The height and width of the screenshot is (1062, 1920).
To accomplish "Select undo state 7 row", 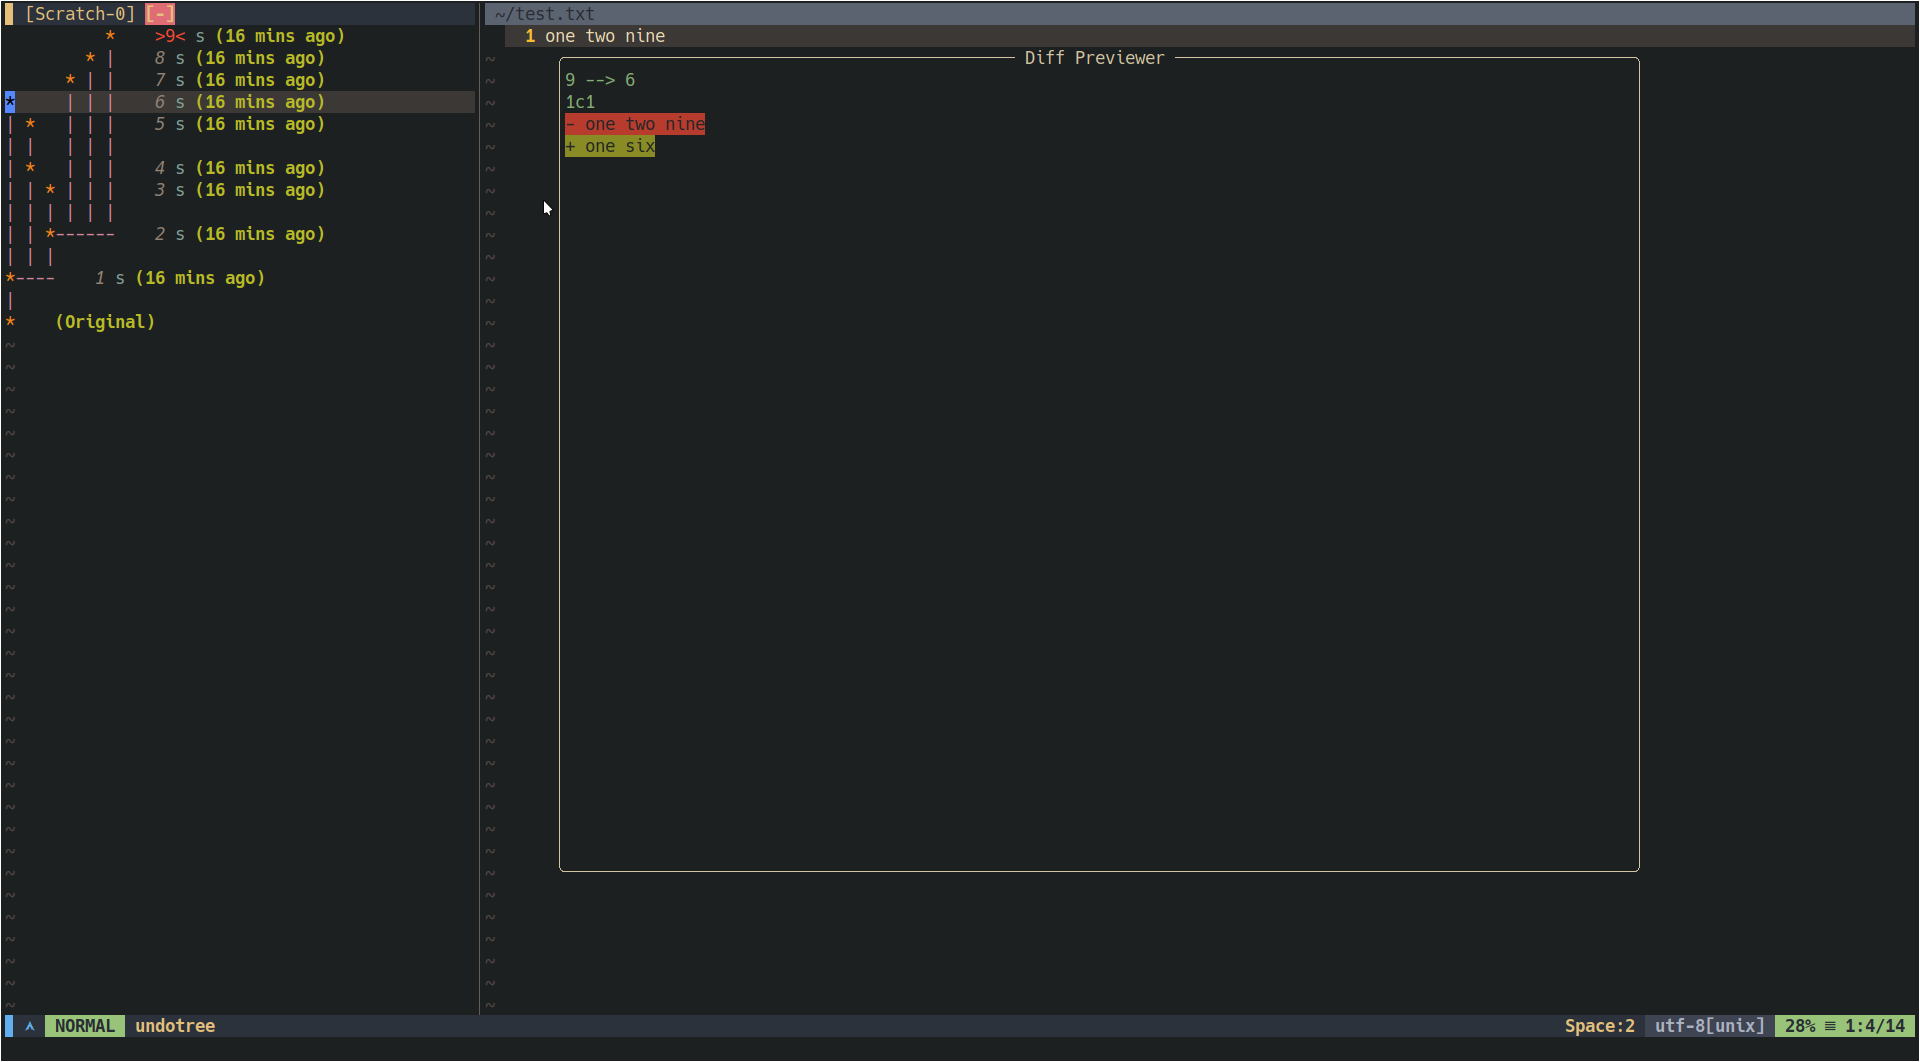I will tap(240, 80).
